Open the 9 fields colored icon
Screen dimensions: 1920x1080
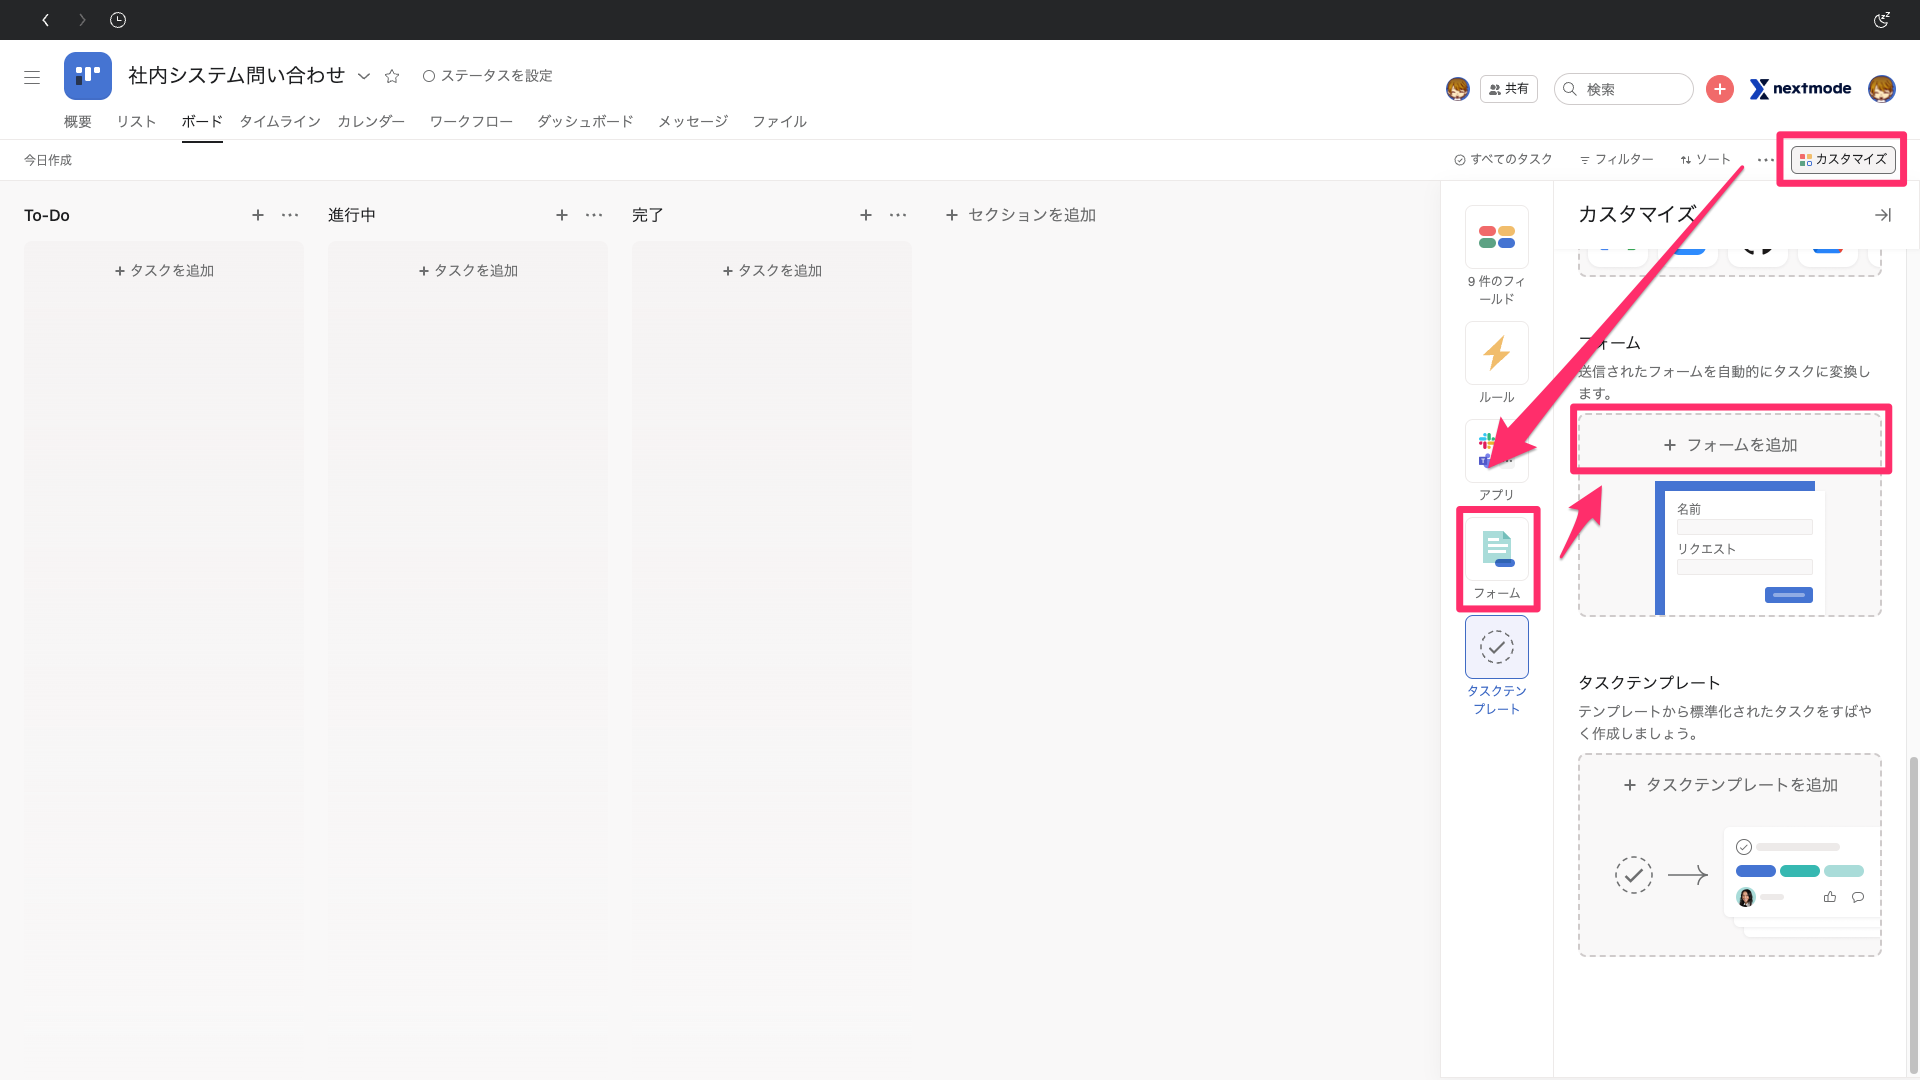coord(1496,237)
